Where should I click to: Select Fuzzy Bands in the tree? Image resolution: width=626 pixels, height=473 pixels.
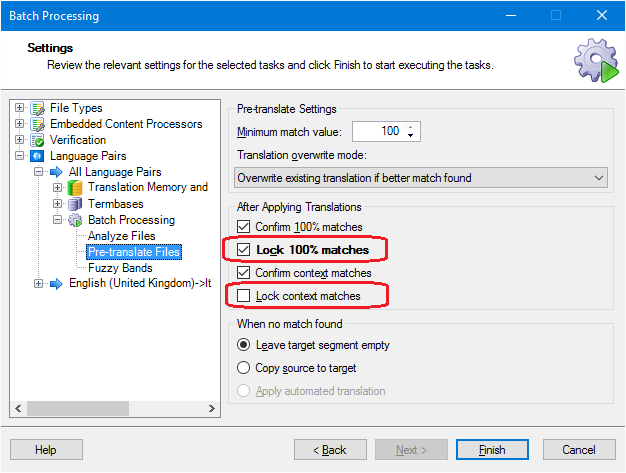coord(120,268)
